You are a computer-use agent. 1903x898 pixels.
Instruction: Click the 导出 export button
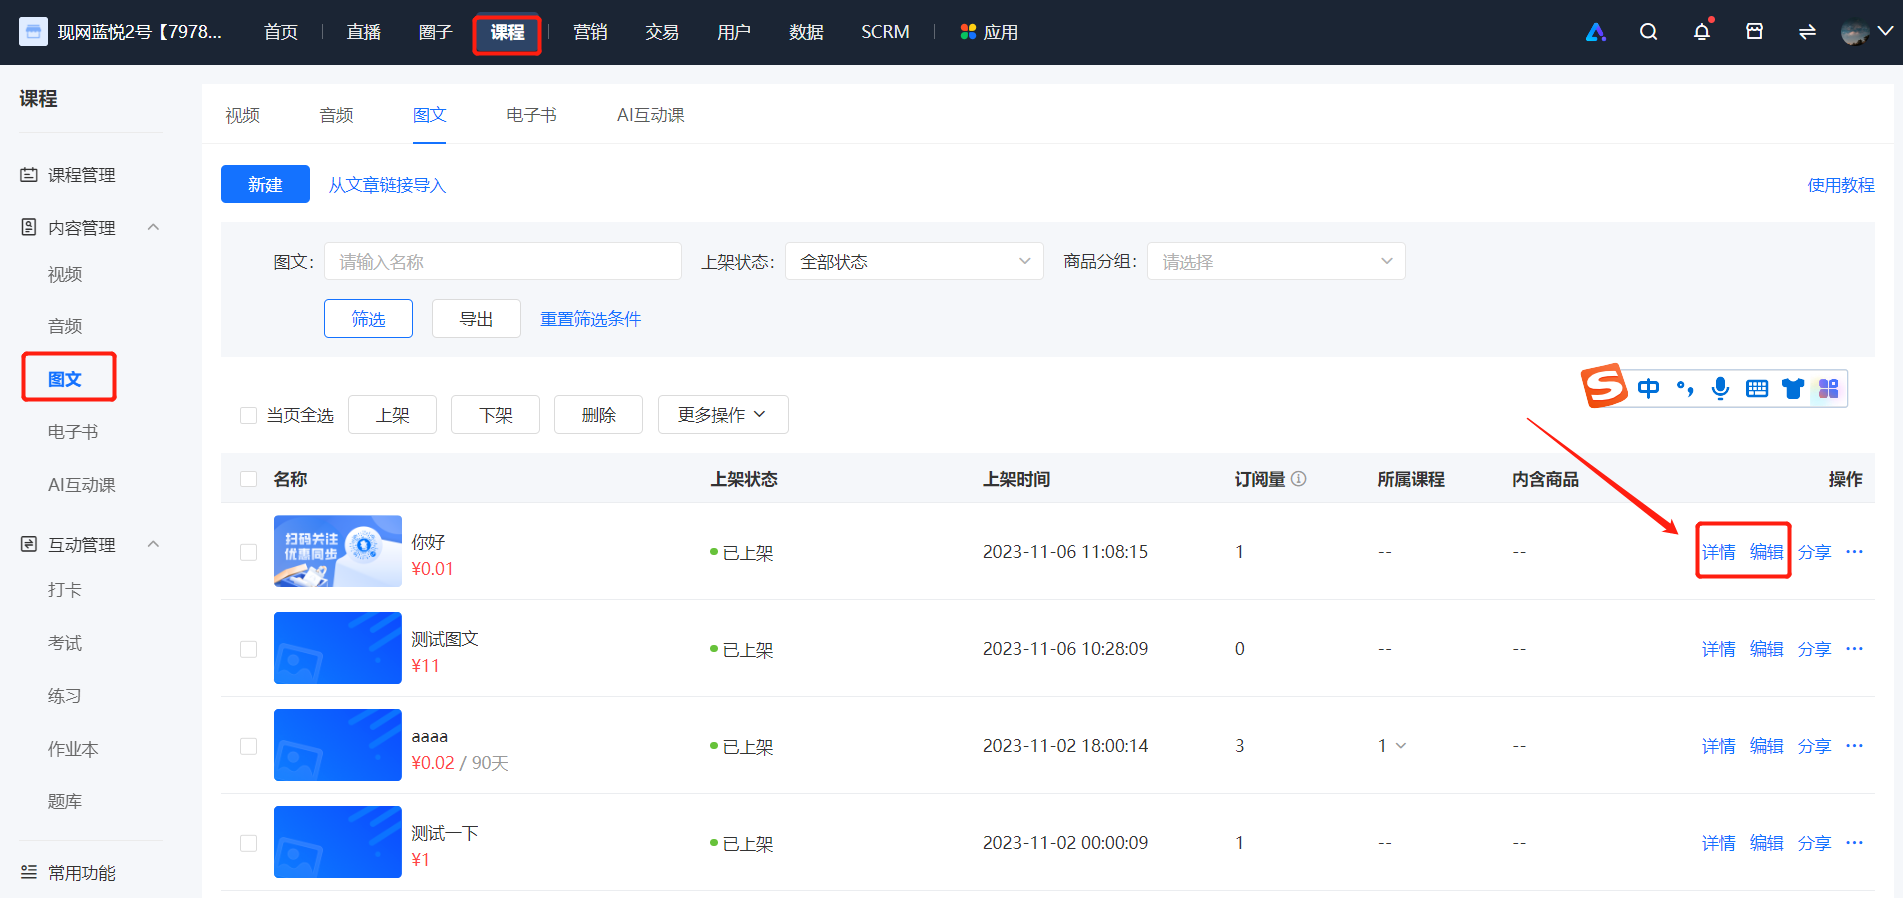pos(476,318)
